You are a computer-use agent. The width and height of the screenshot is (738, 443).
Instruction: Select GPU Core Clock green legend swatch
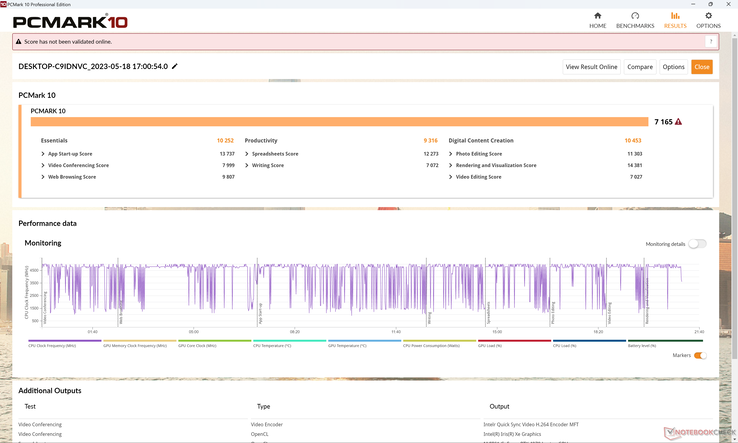[x=215, y=340]
